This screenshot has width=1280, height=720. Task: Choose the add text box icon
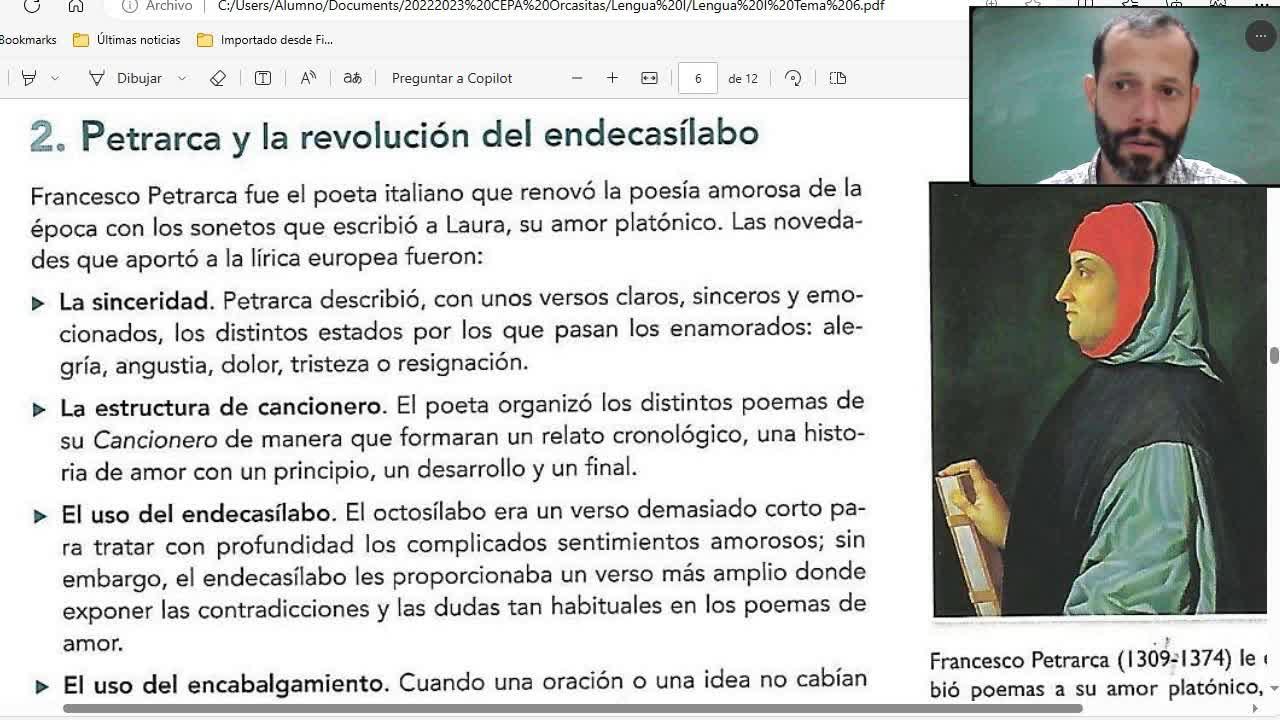point(263,78)
